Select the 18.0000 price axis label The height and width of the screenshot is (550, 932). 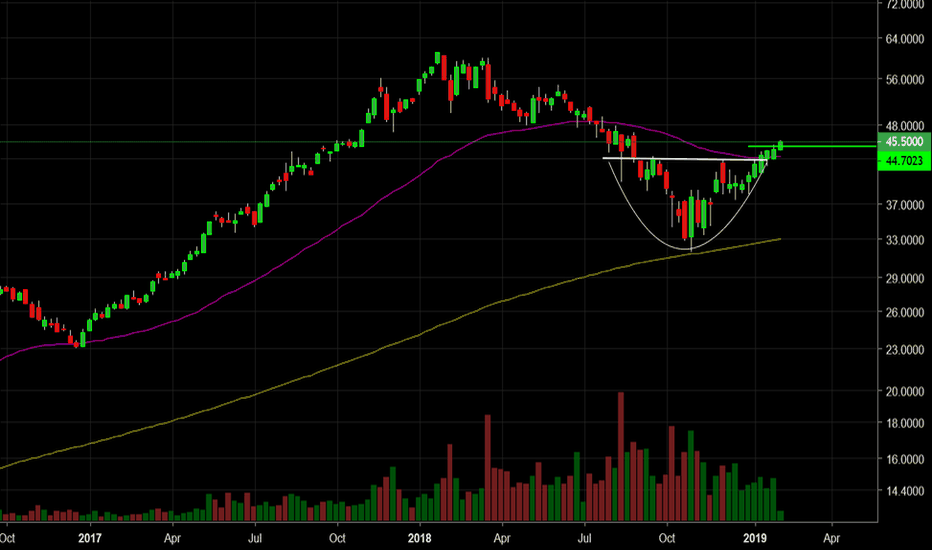pyautogui.click(x=905, y=423)
